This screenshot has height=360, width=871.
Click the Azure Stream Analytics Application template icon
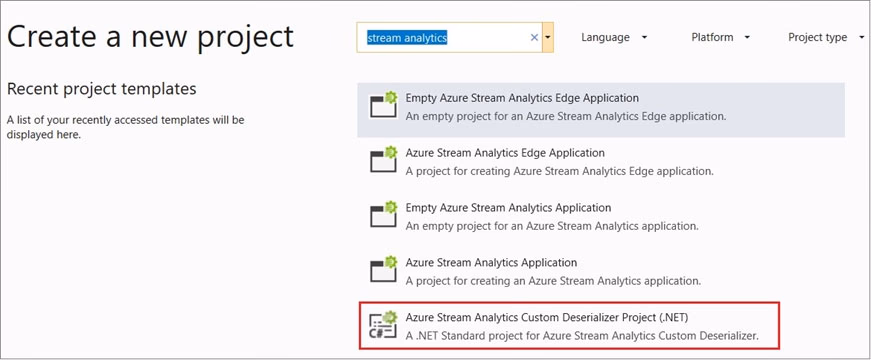click(384, 269)
